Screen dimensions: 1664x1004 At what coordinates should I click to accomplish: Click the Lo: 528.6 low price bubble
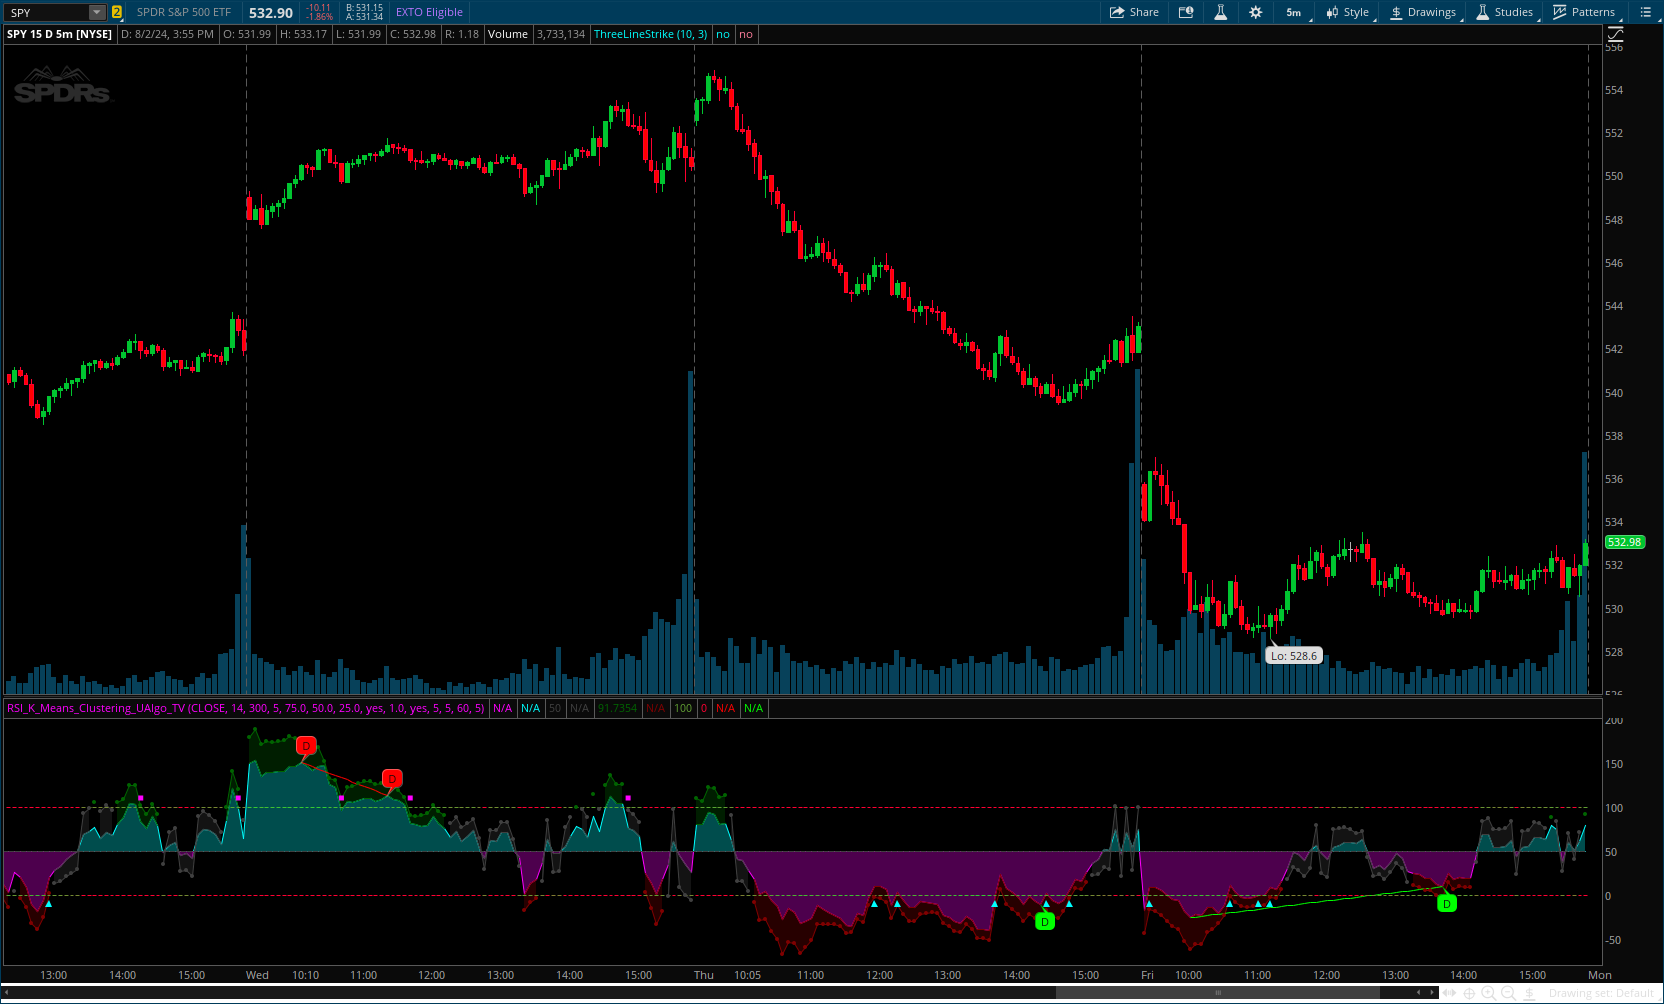coord(1294,656)
